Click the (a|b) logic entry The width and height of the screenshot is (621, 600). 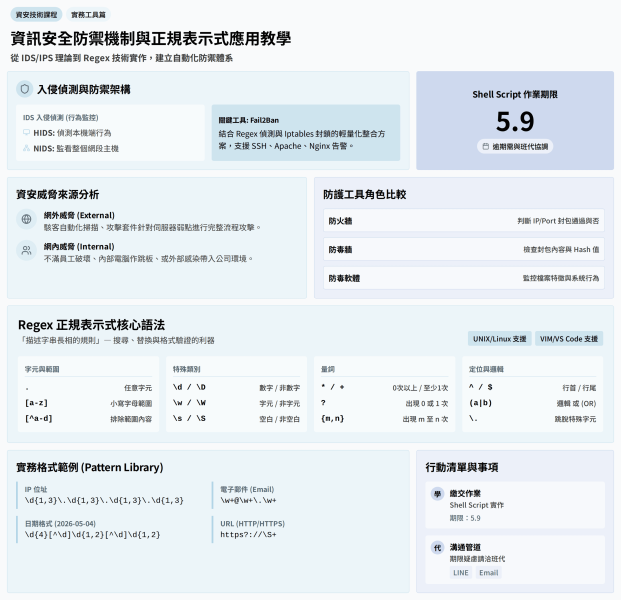480,403
